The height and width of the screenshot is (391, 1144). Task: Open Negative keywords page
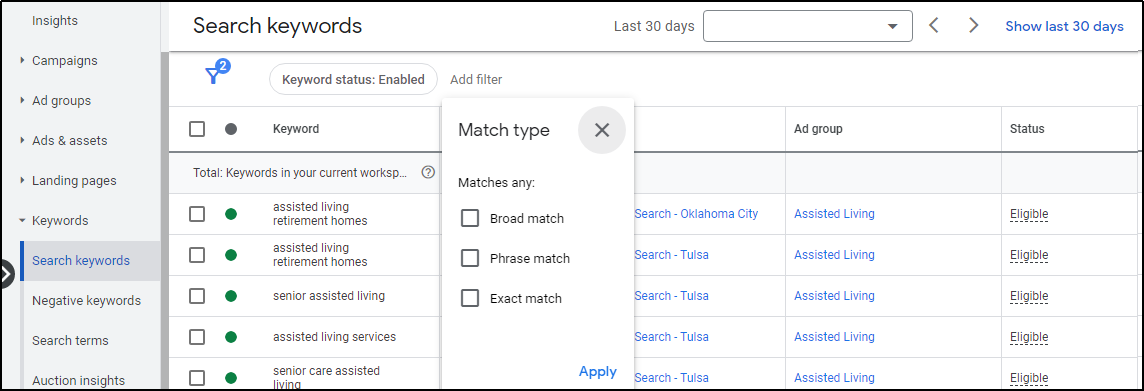tap(86, 301)
